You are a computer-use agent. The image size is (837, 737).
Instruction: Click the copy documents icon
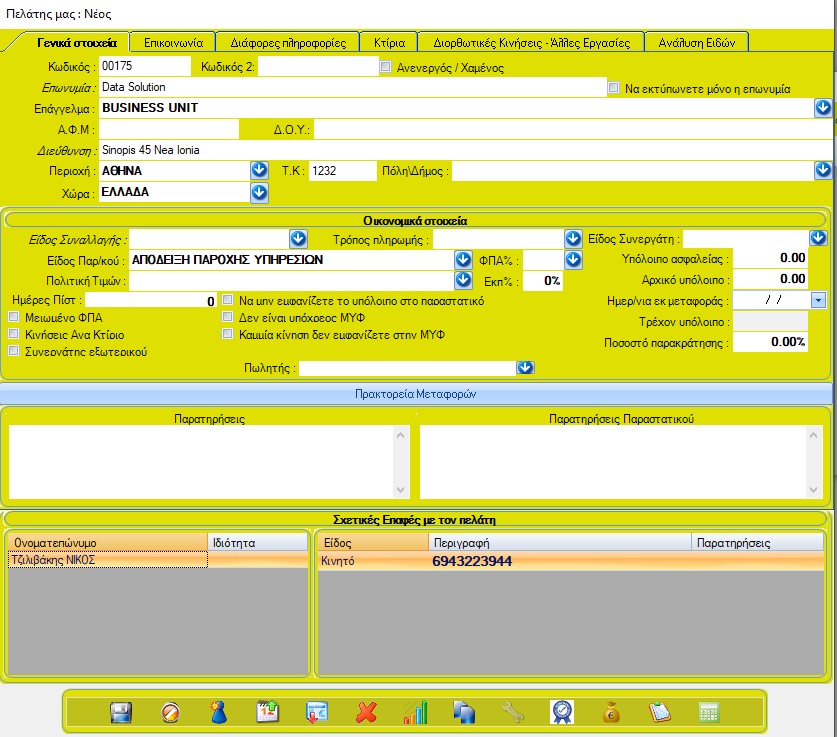coord(464,713)
